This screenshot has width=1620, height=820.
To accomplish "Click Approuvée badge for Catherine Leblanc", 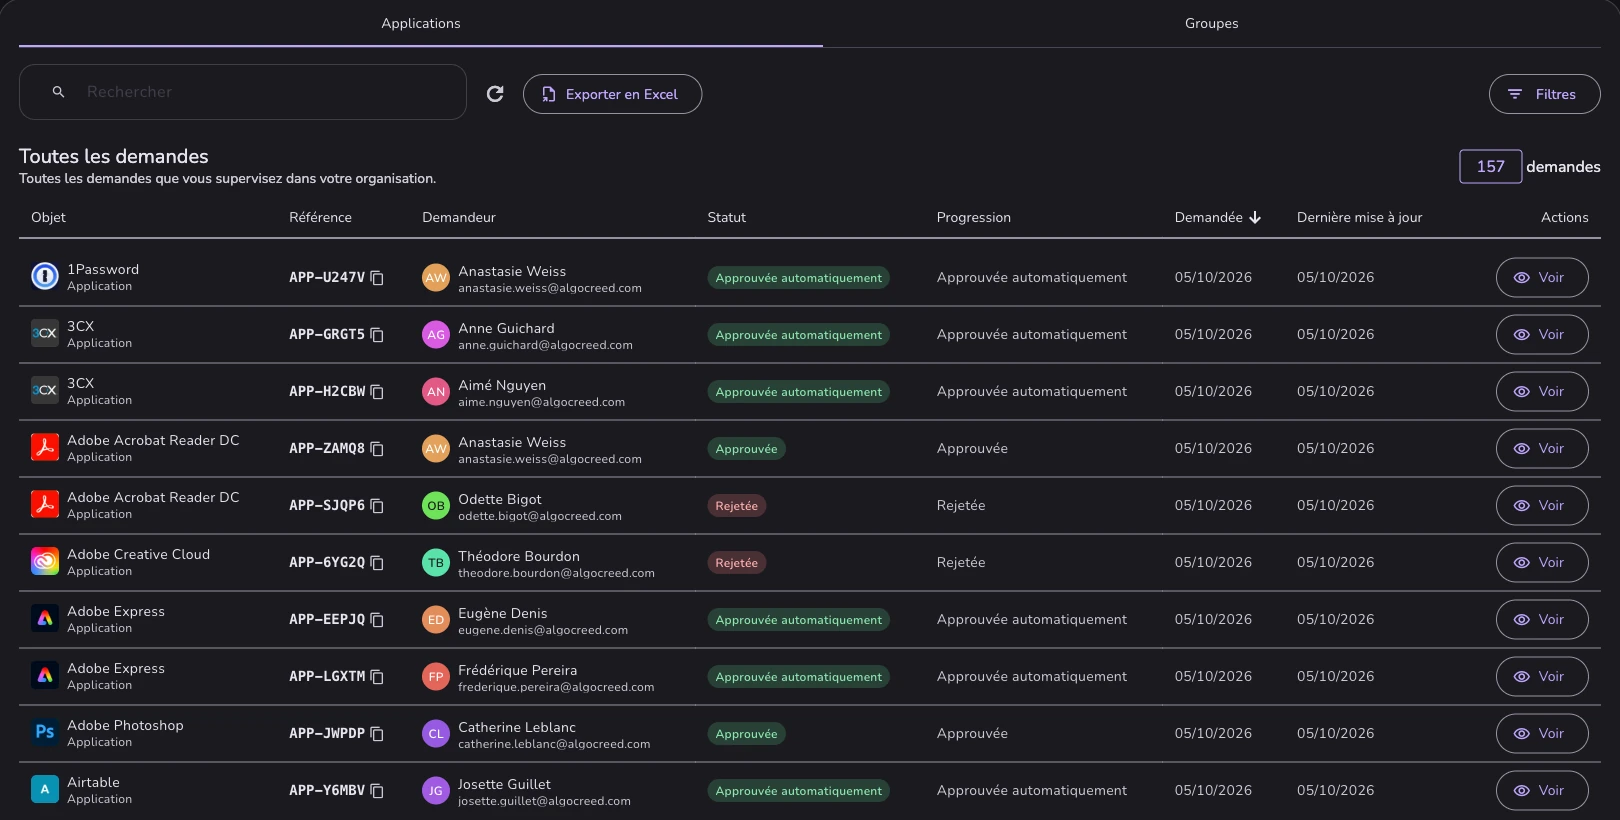I will coord(746,734).
